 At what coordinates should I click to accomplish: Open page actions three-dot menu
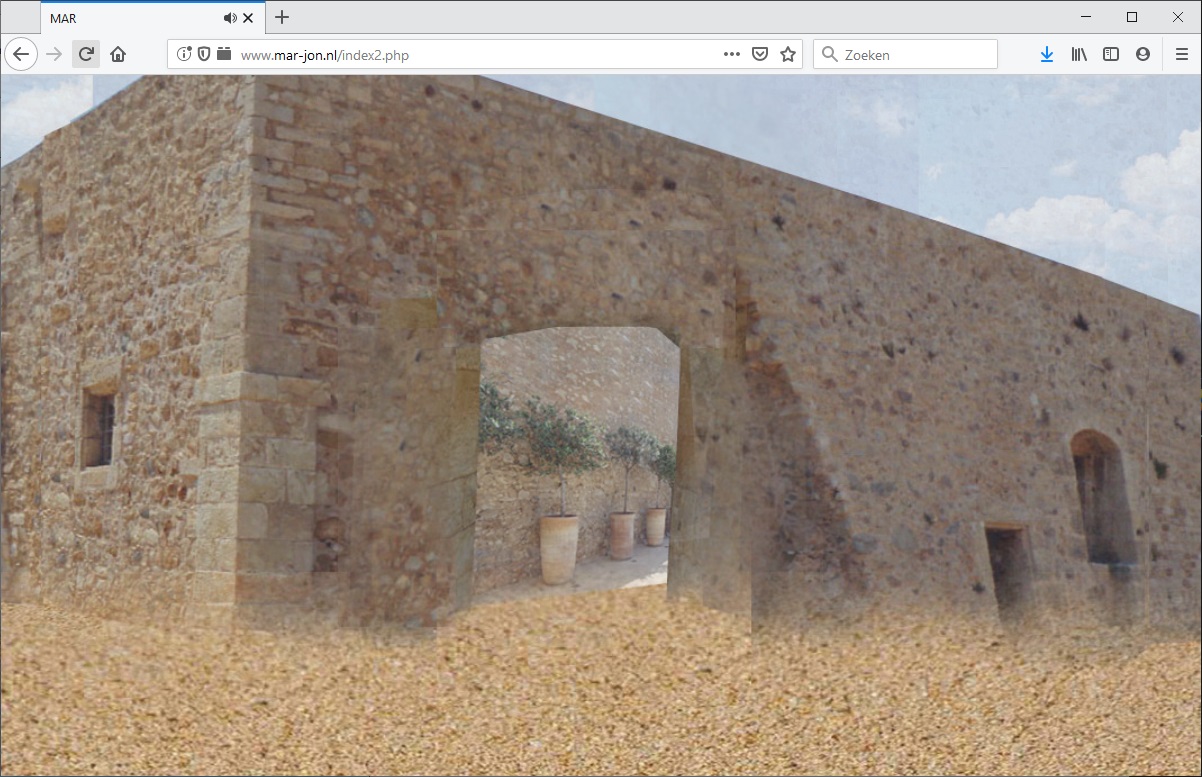coord(732,54)
